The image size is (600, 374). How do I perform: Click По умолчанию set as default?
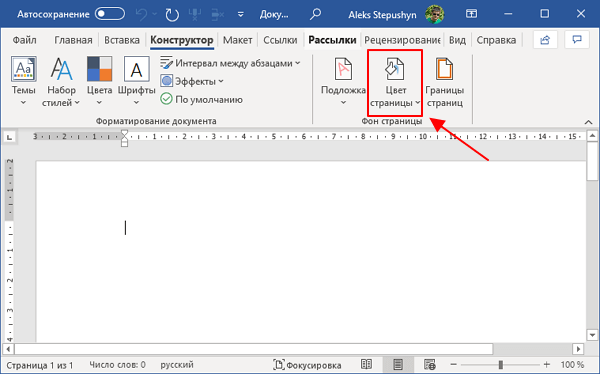pos(201,100)
